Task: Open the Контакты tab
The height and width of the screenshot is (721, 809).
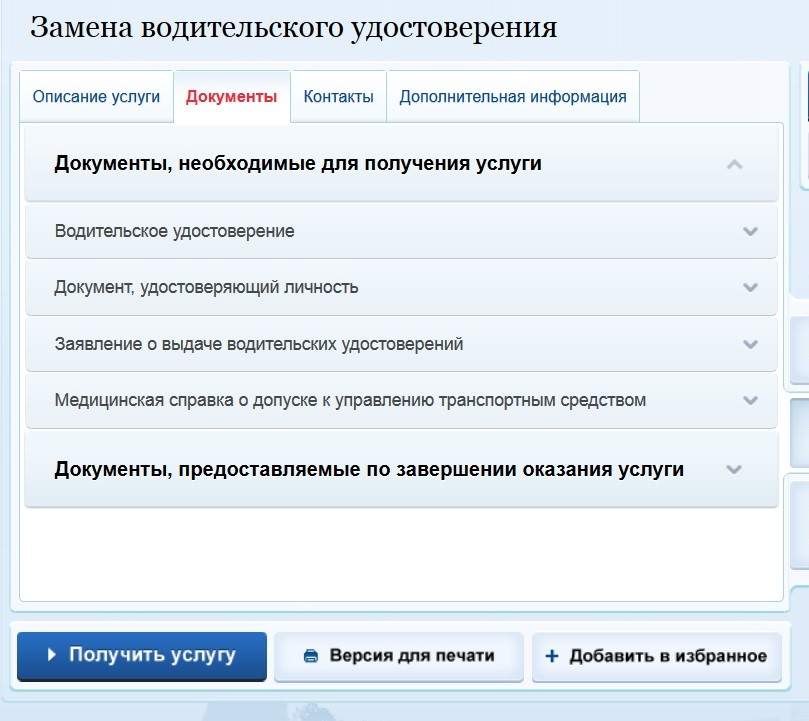Action: click(338, 97)
